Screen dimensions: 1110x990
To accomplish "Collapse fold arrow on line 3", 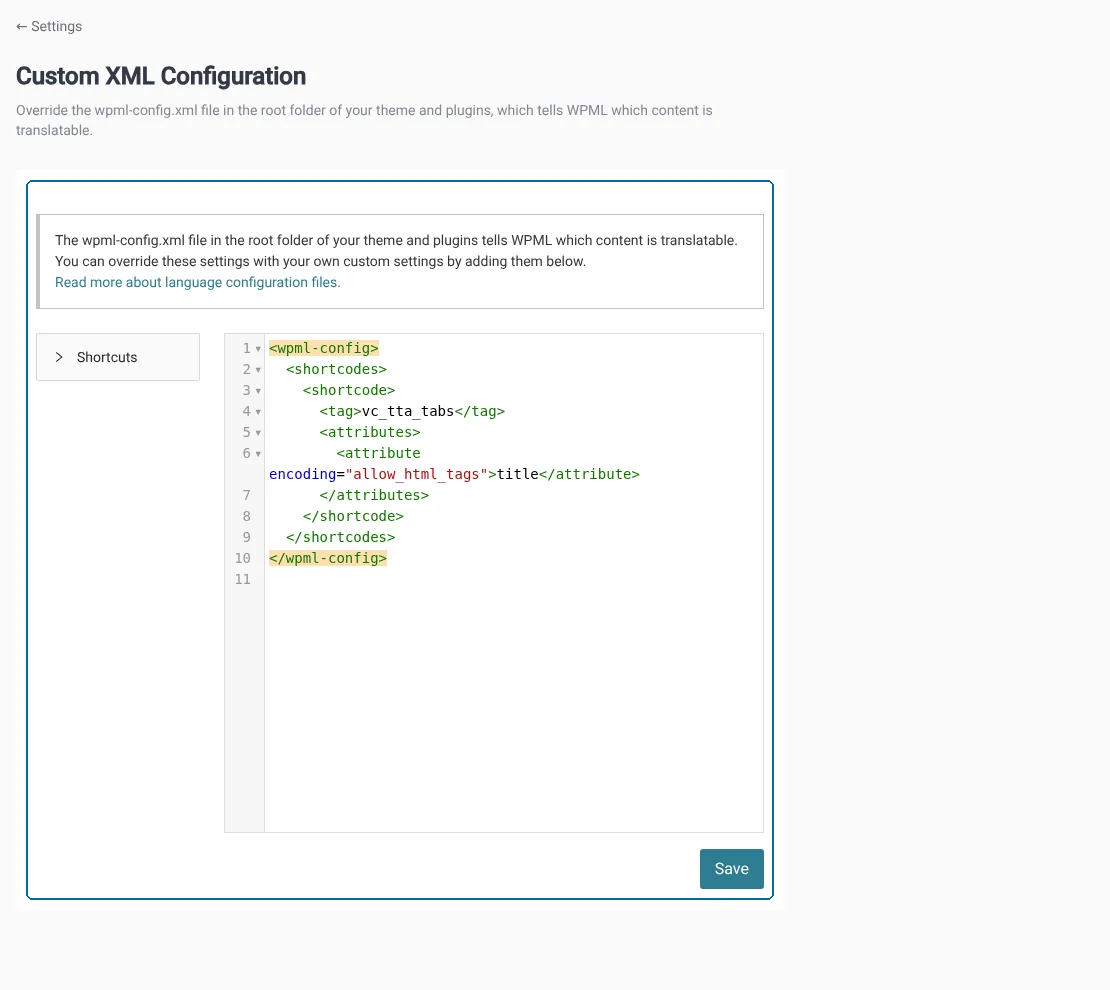I will (x=258, y=391).
